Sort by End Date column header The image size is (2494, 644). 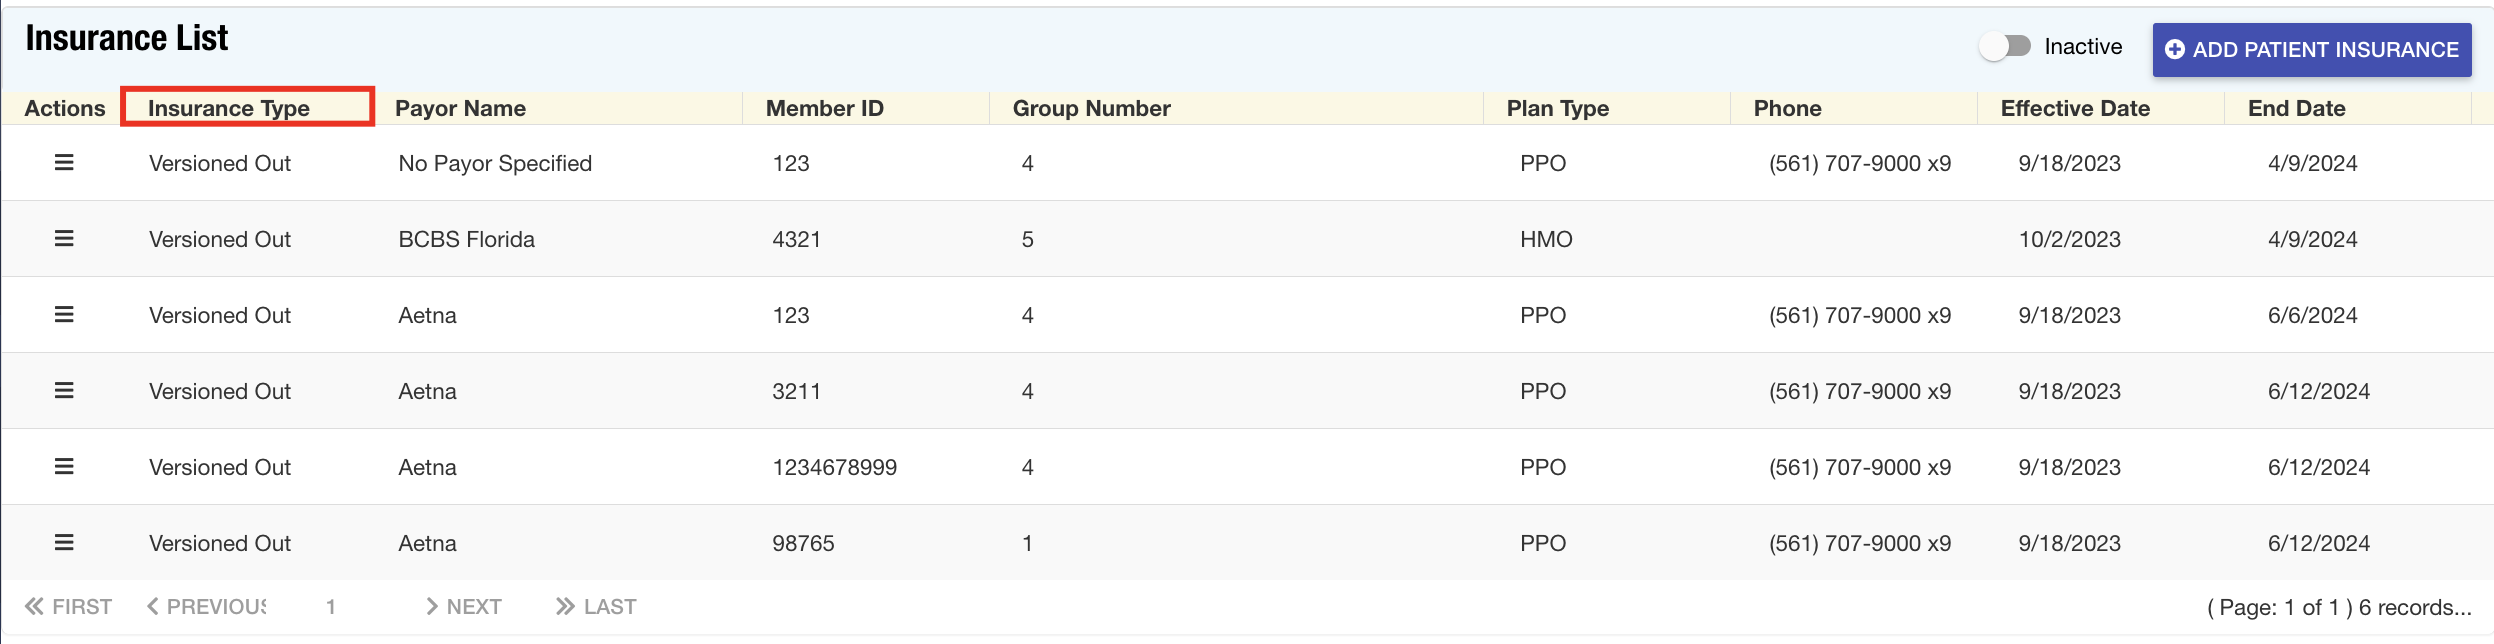coord(2296,108)
